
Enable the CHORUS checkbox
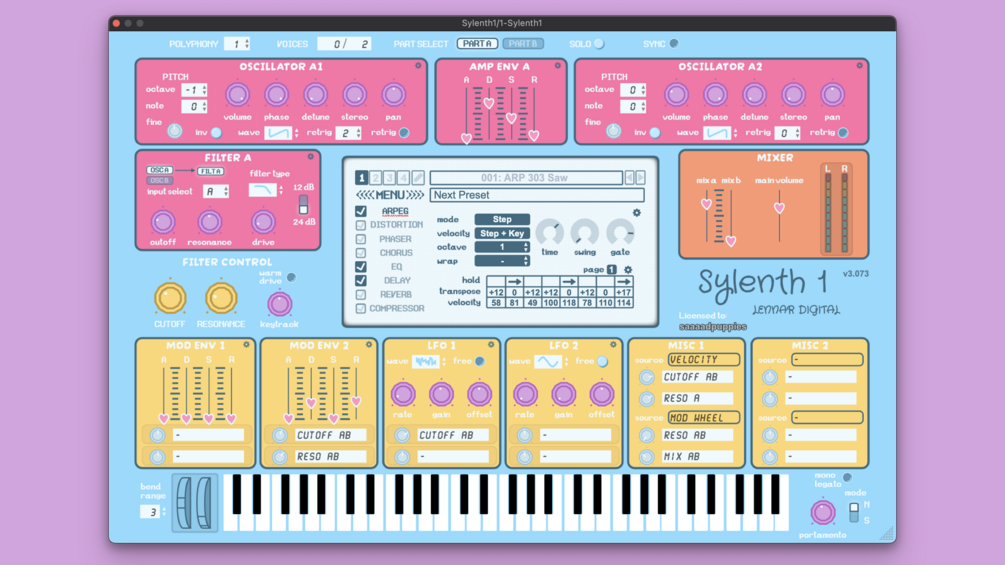point(361,253)
